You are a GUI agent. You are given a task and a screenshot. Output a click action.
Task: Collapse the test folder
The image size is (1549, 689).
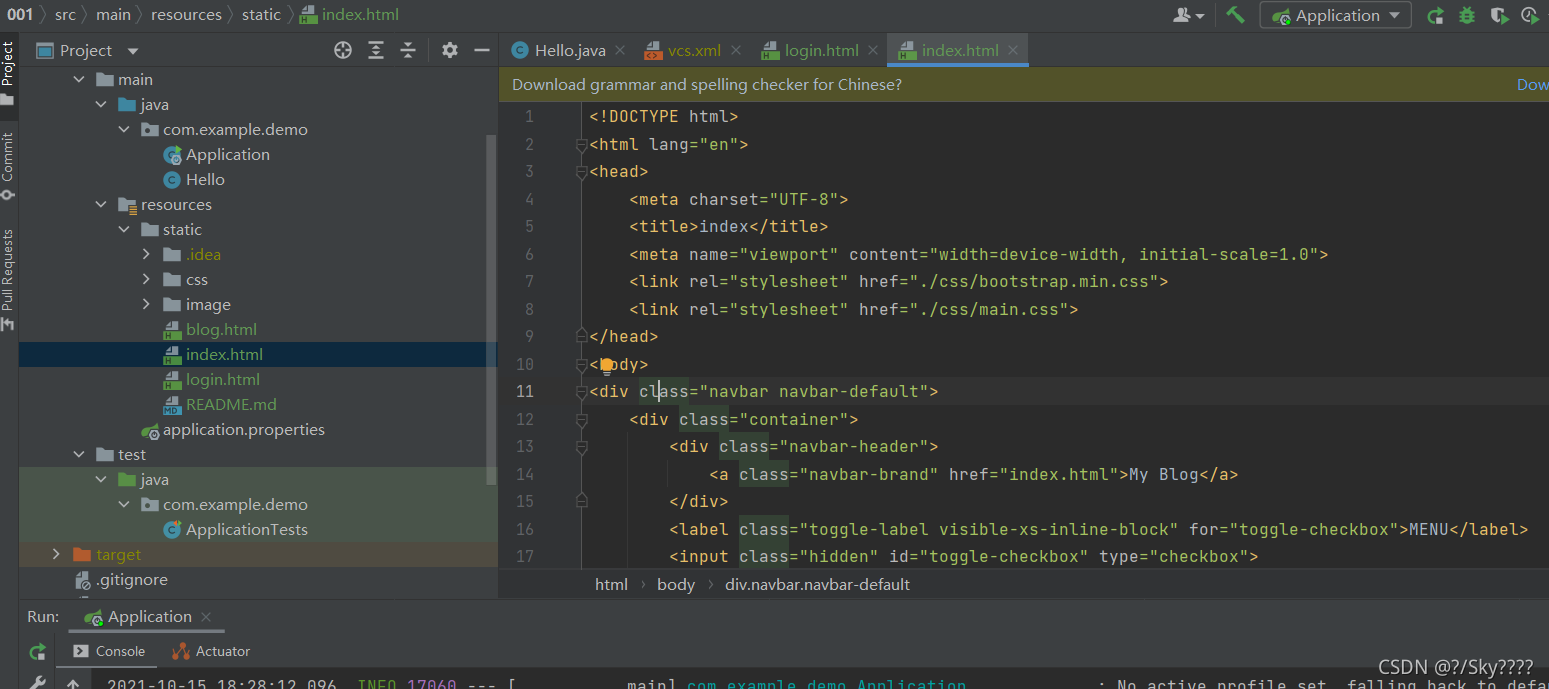(80, 455)
